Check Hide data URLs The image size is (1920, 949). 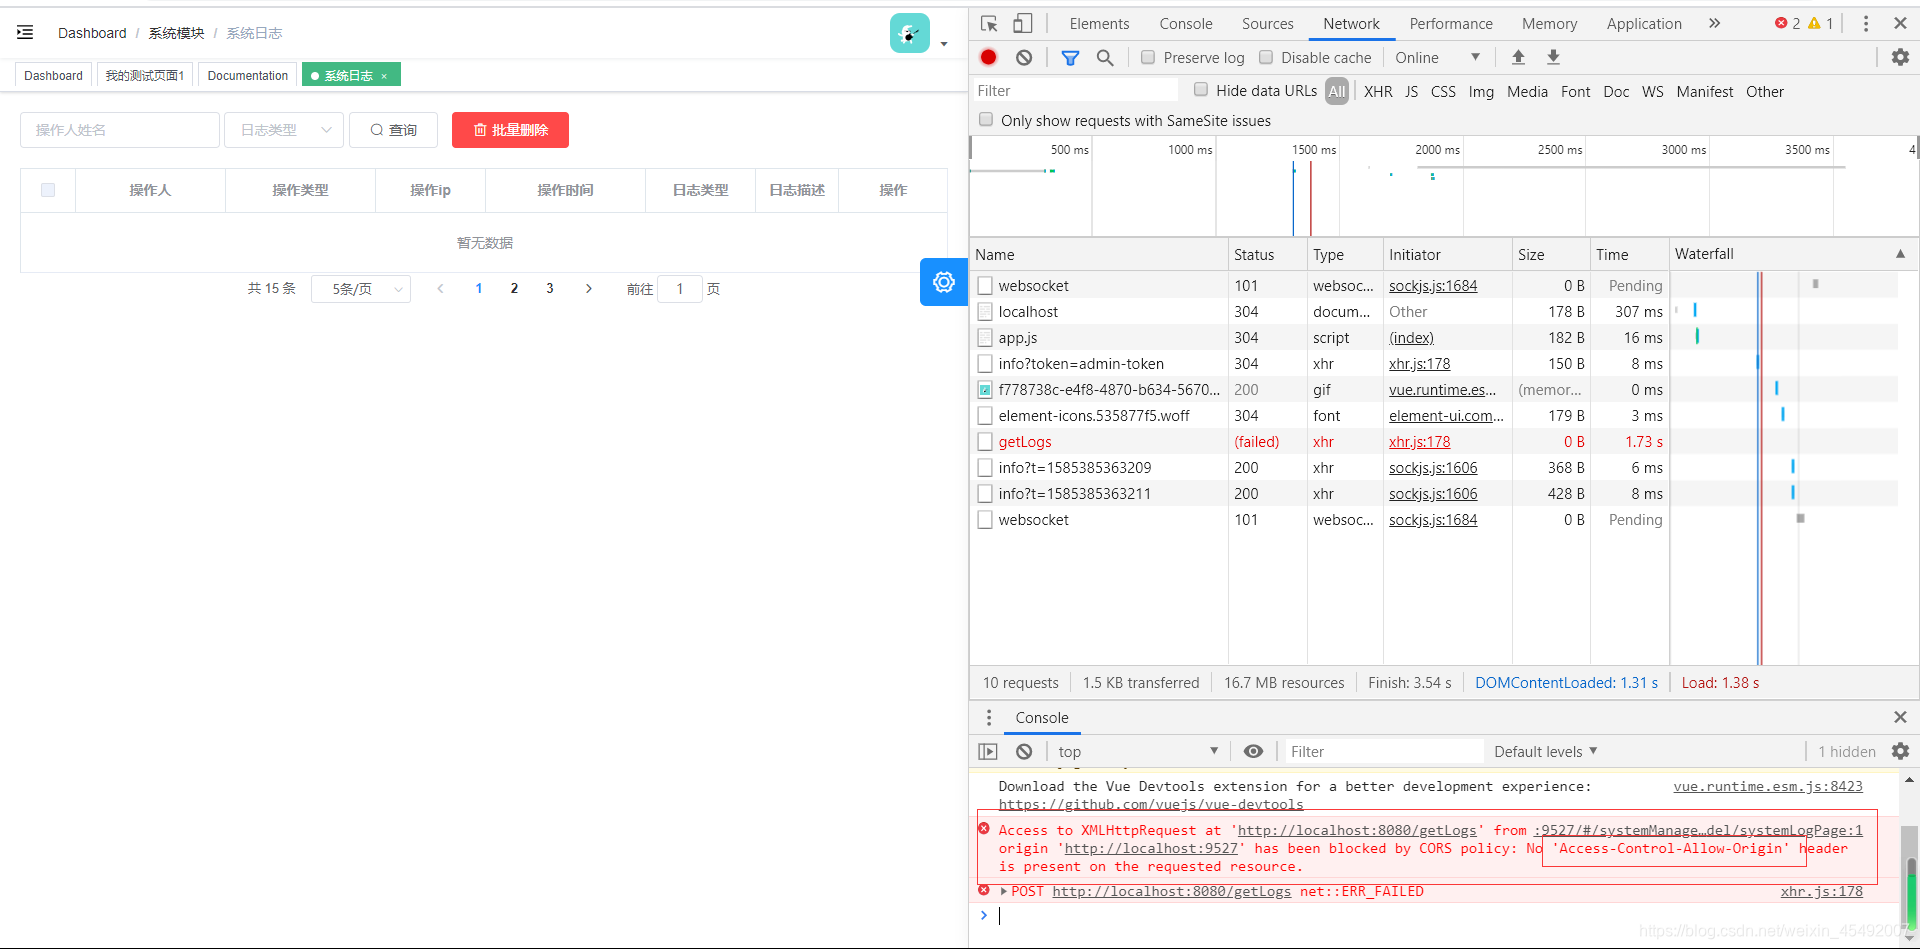click(x=1201, y=89)
